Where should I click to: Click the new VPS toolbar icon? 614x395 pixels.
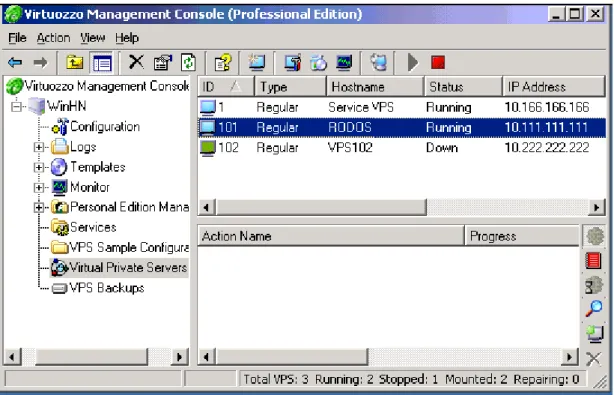257,62
